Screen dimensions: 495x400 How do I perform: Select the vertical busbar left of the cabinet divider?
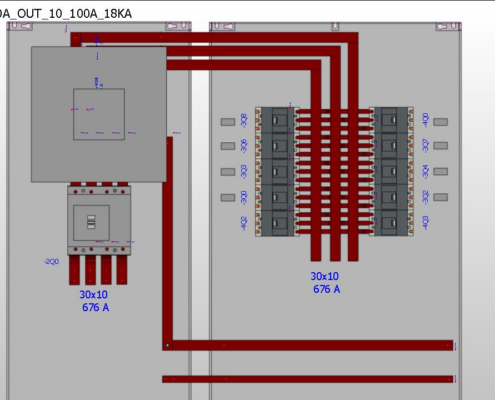pyautogui.click(x=168, y=243)
